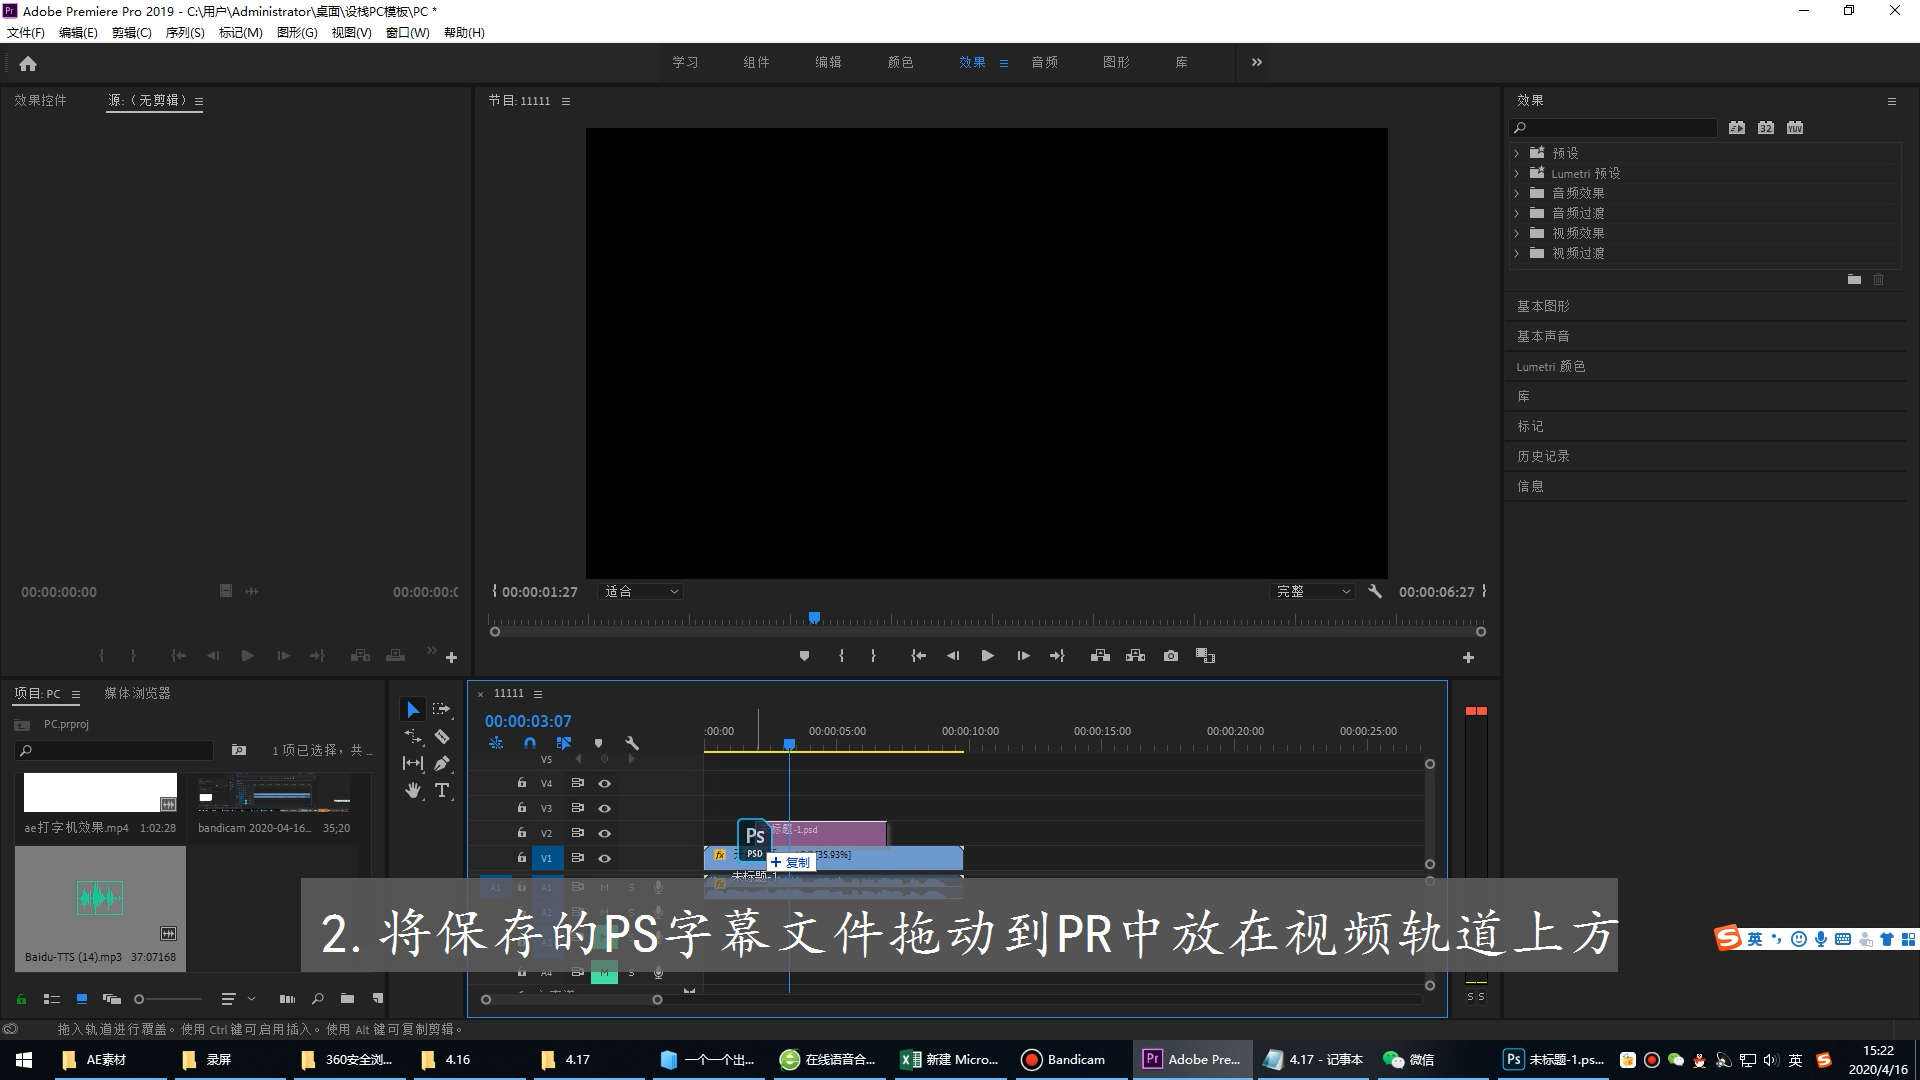Open the 历史记录 panel

coord(1543,456)
